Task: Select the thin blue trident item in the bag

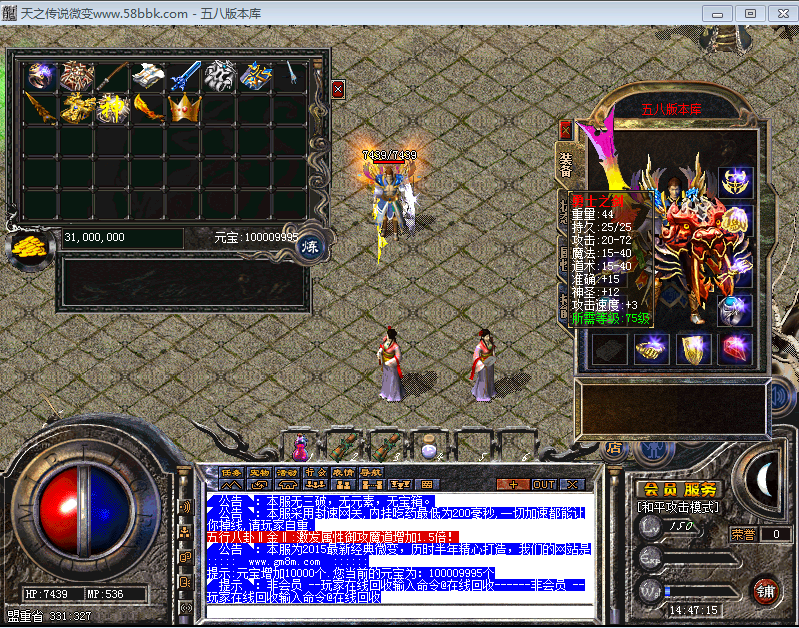Action: (291, 74)
